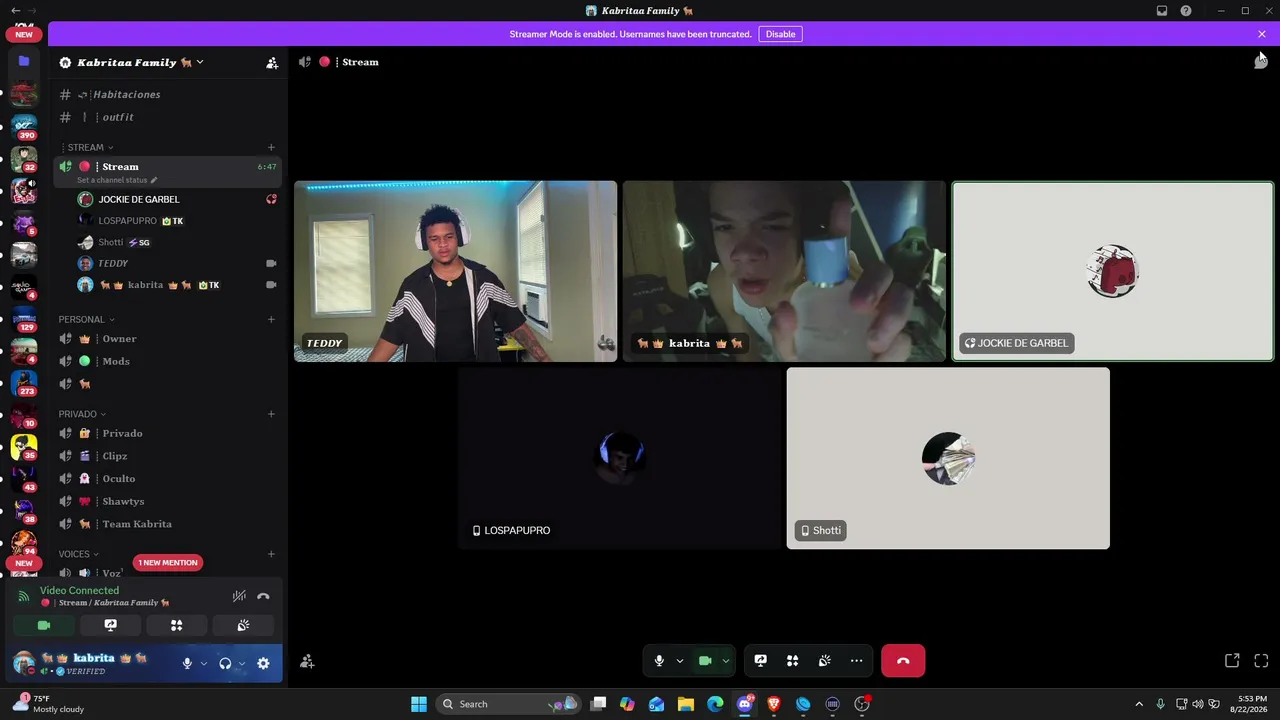Click the invite members icon beside server name

[272, 62]
